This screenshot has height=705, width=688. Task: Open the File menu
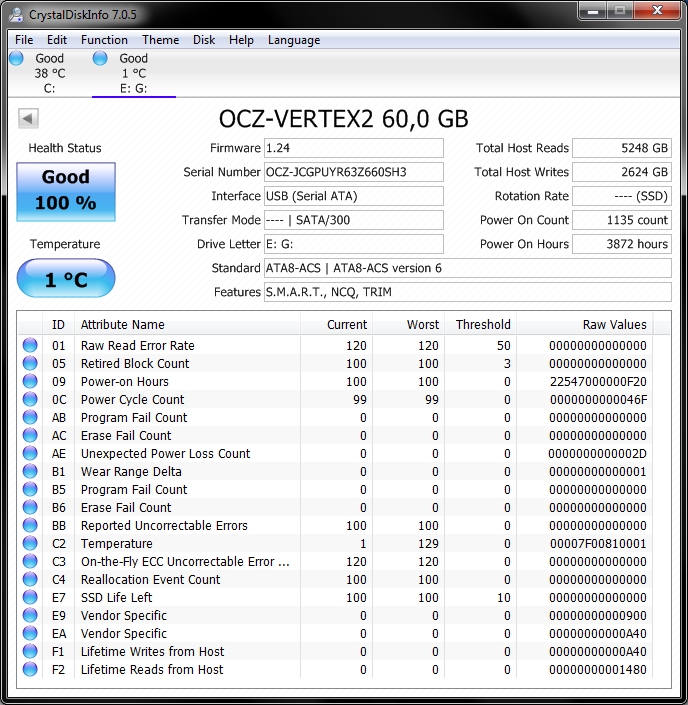[24, 40]
